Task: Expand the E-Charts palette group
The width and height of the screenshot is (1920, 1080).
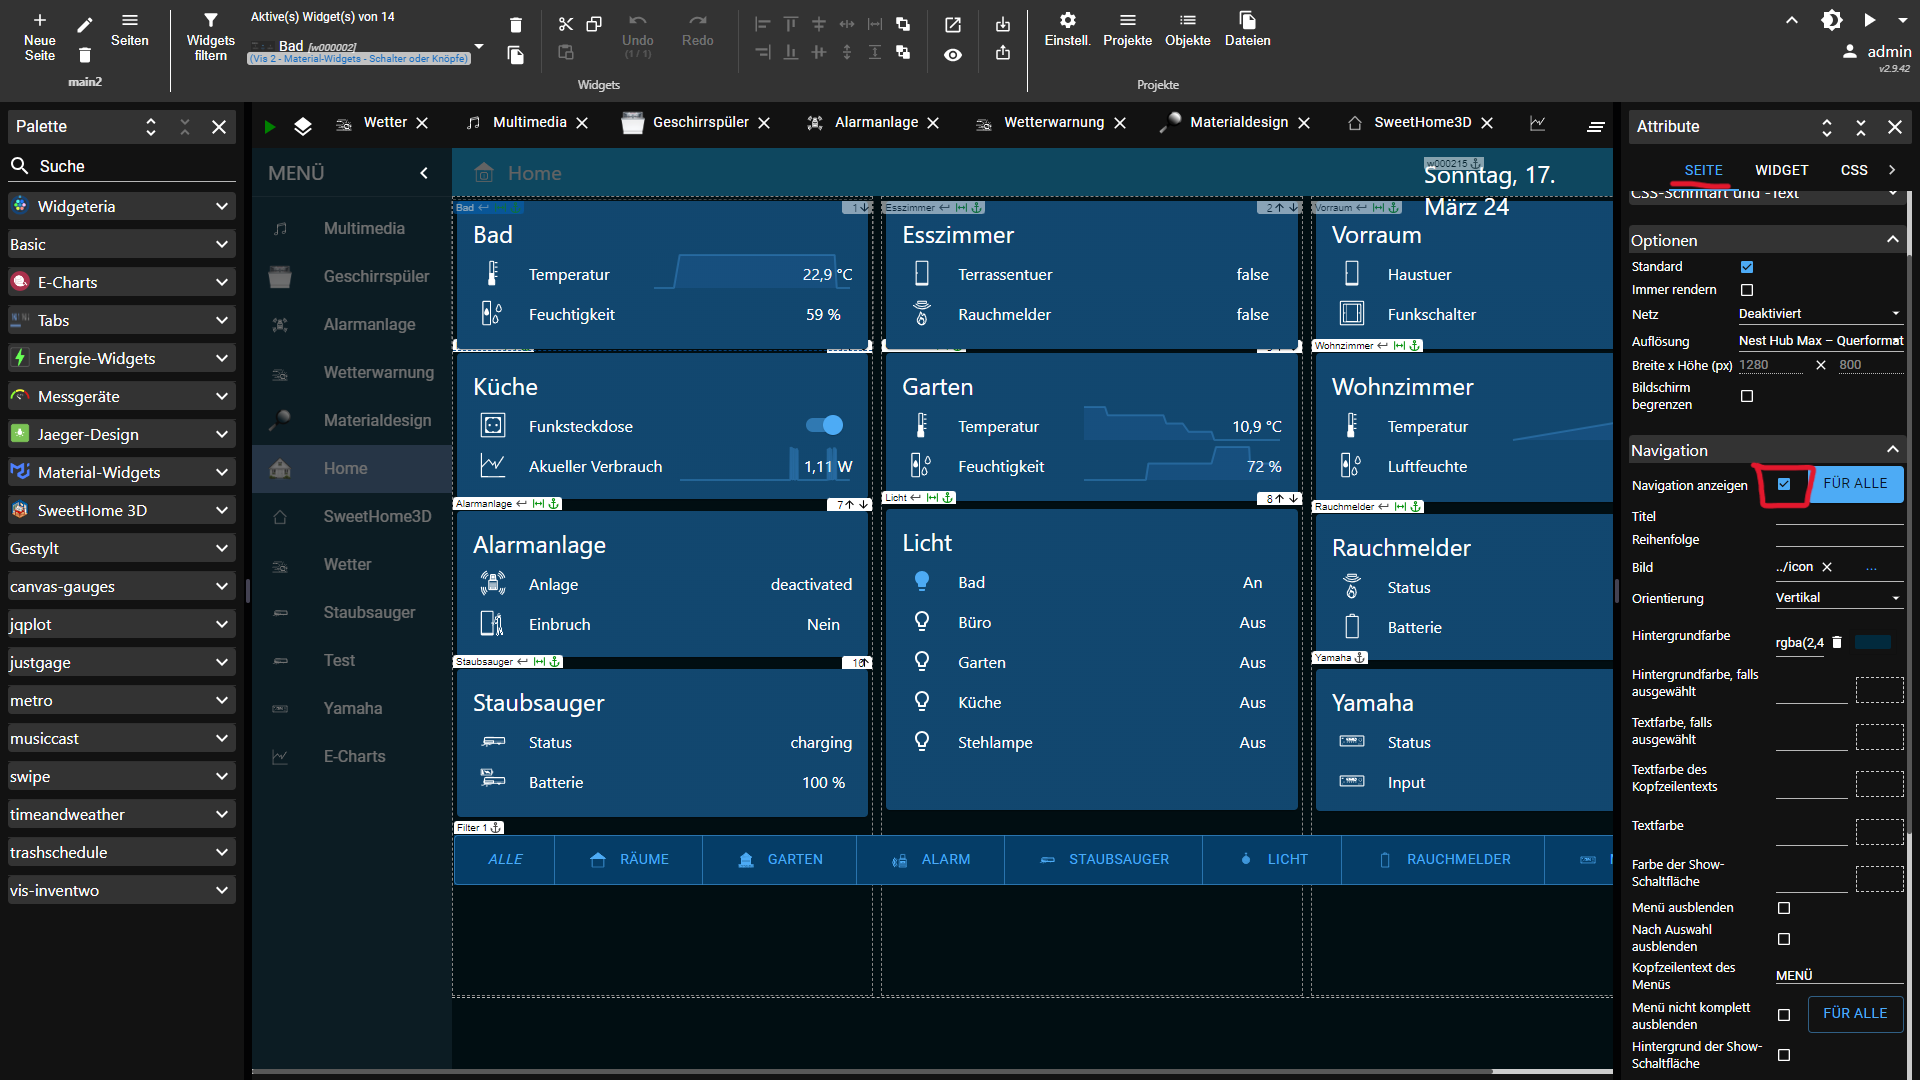Action: pos(122,282)
